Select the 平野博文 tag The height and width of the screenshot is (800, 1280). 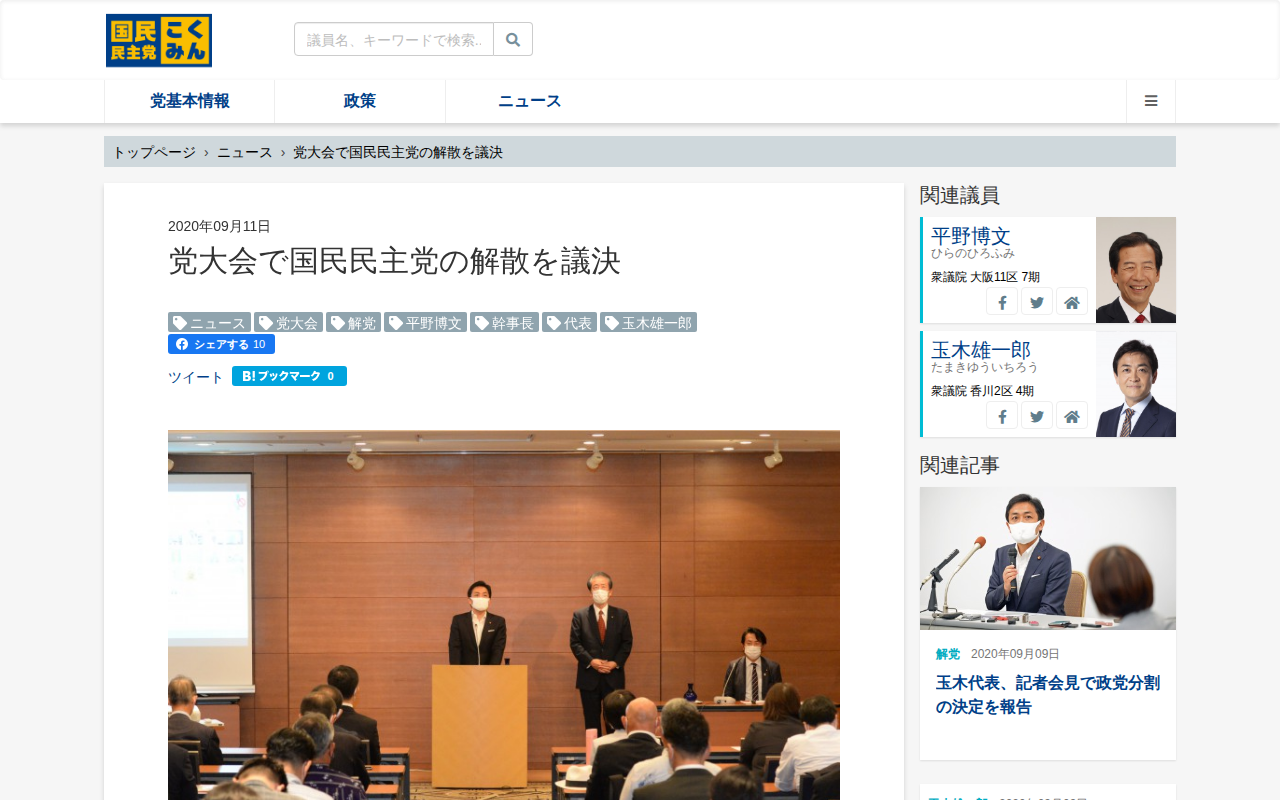pyautogui.click(x=425, y=323)
